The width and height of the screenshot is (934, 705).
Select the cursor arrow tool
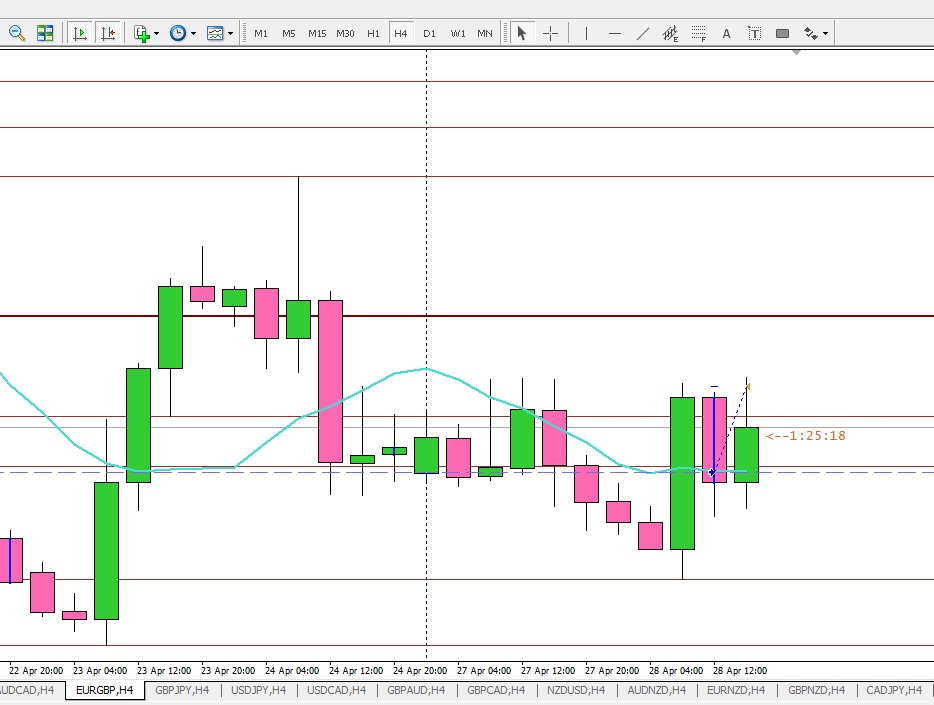pos(522,33)
